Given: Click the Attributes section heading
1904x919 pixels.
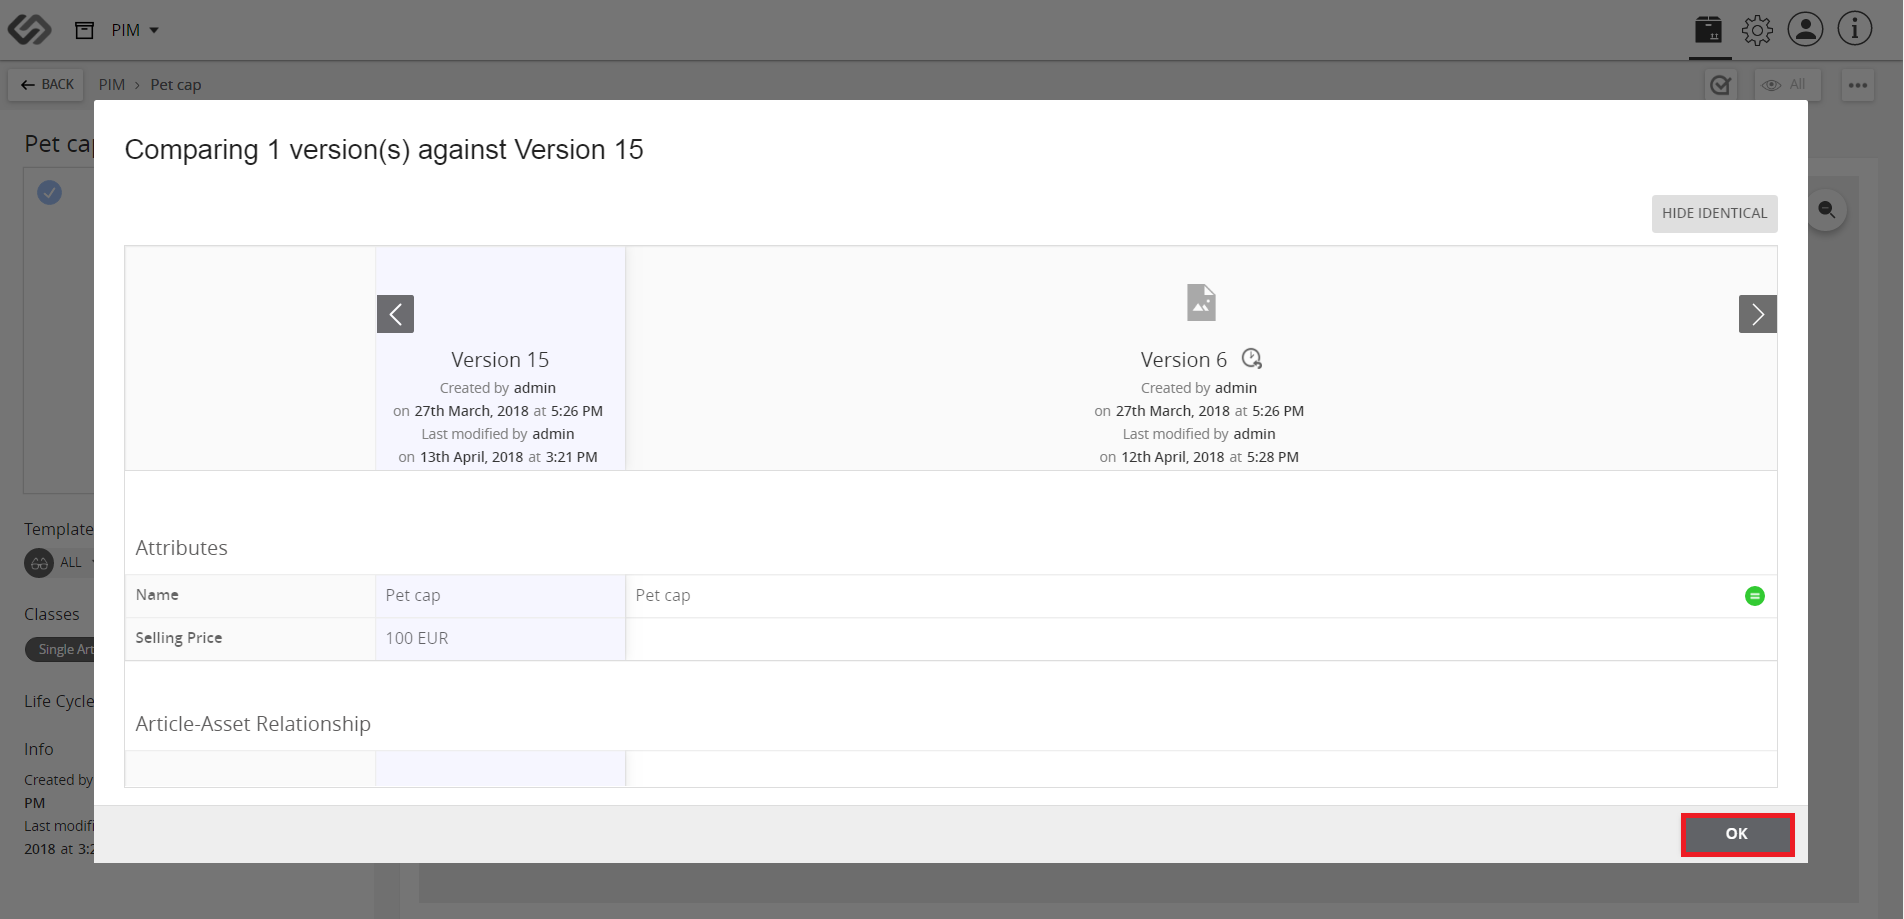Looking at the screenshot, I should pyautogui.click(x=182, y=548).
